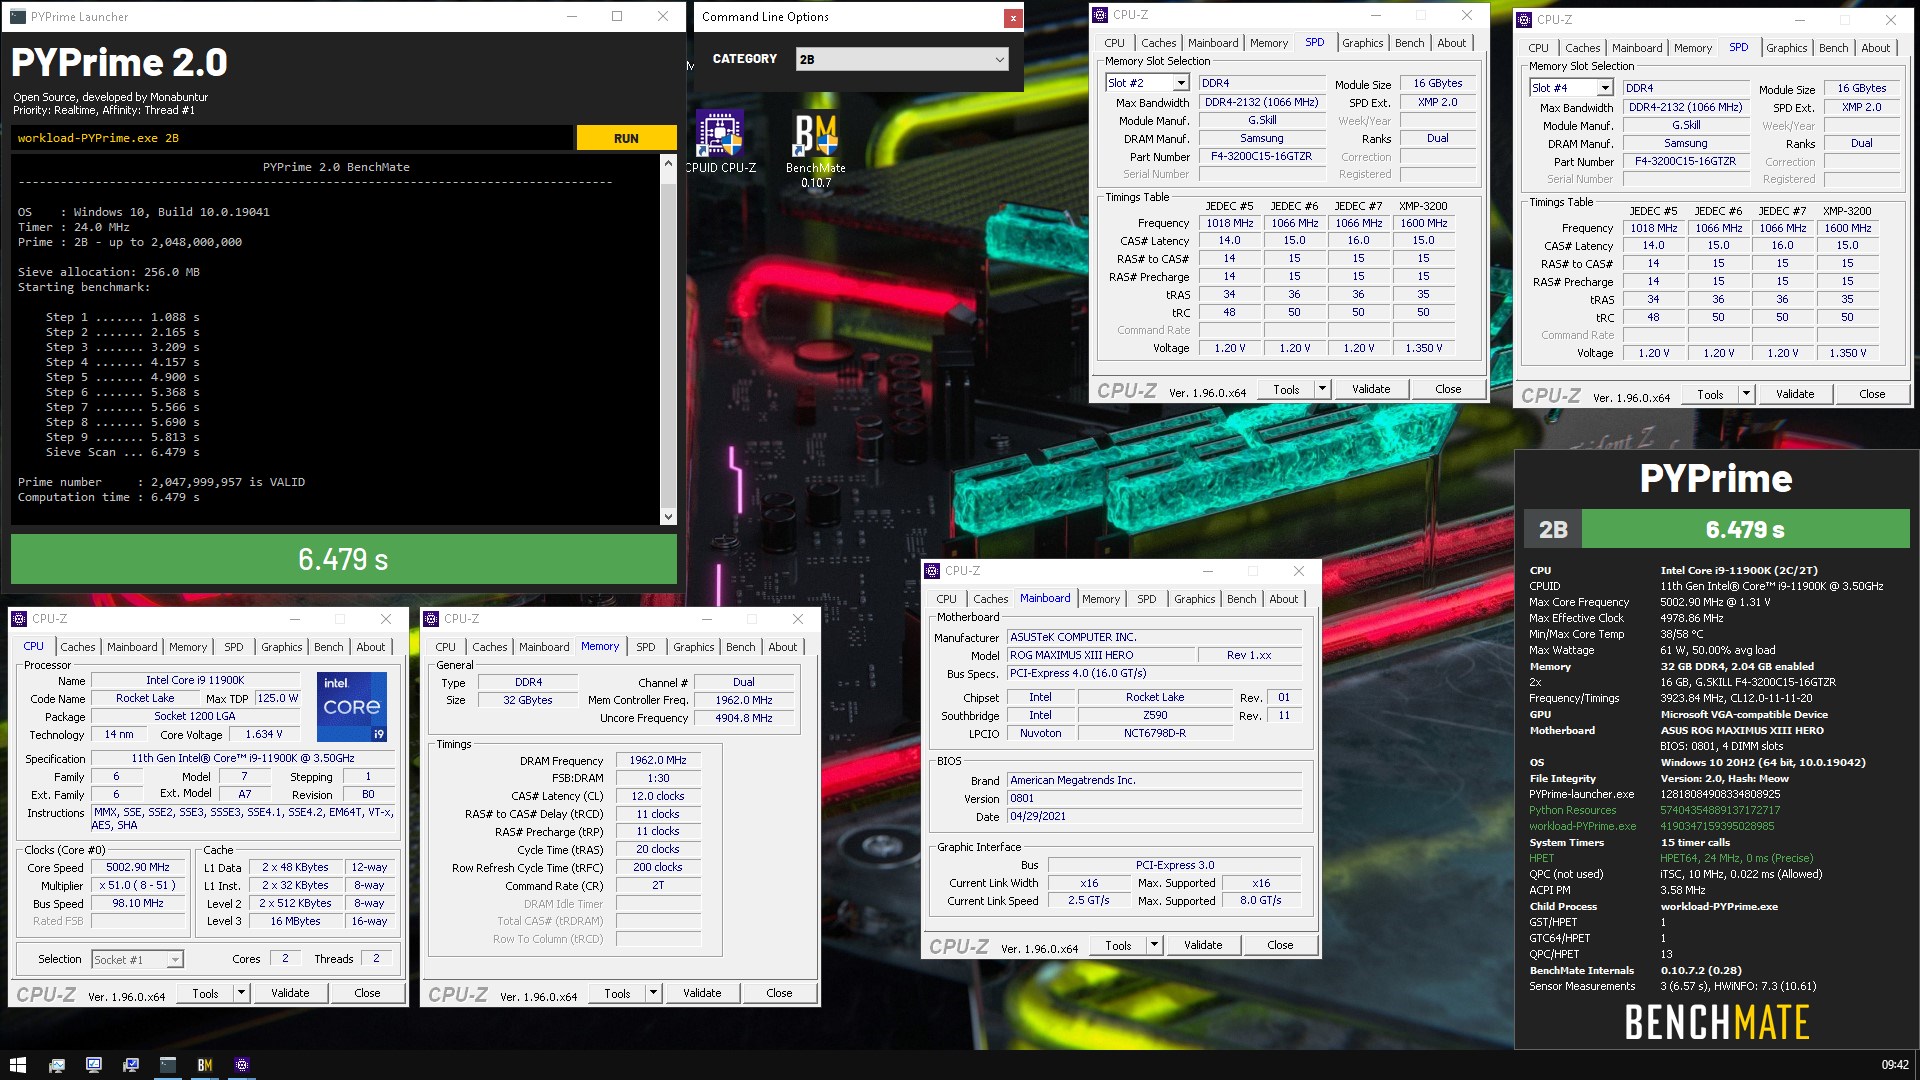The width and height of the screenshot is (1920, 1080).
Task: Run the PYPrime benchmark
Action: point(626,138)
